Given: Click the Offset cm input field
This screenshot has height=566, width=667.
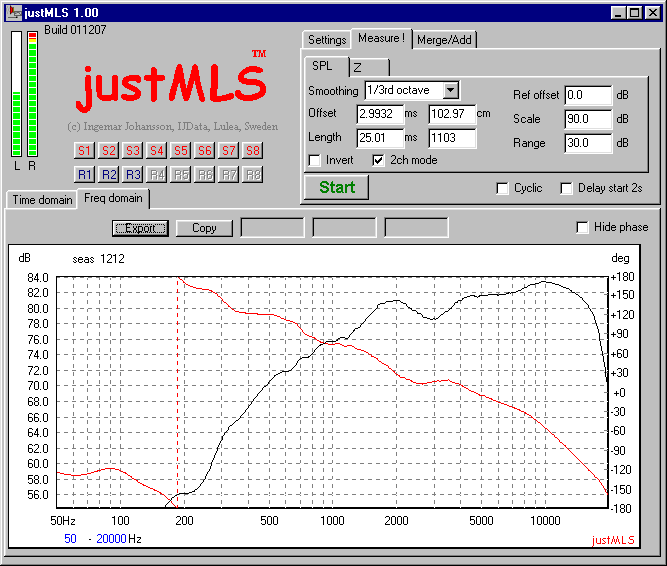Looking at the screenshot, I should [452, 114].
